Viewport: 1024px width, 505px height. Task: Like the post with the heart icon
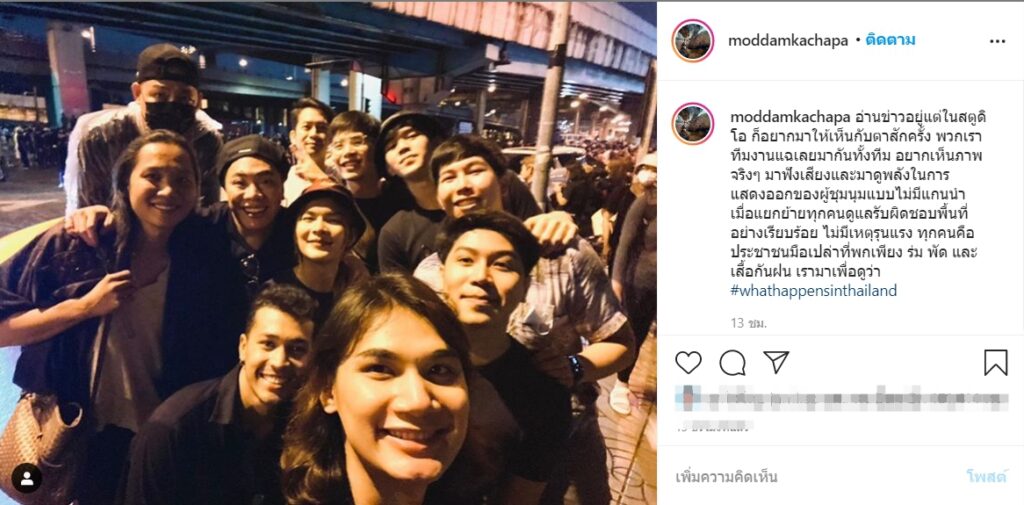click(x=688, y=362)
